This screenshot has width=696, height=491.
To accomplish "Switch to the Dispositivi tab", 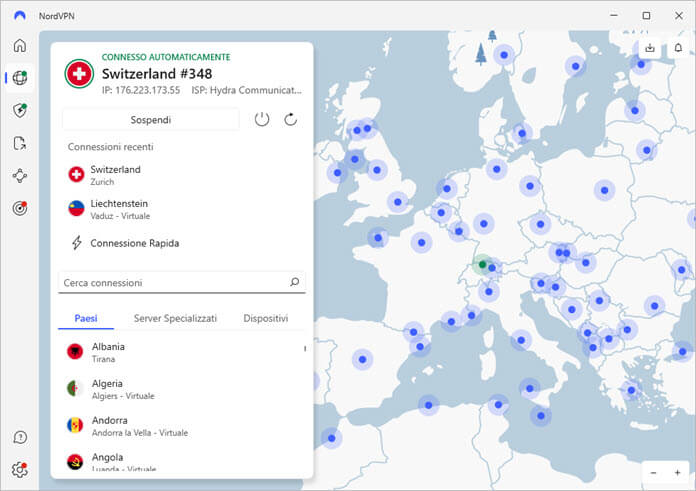I will (x=266, y=318).
